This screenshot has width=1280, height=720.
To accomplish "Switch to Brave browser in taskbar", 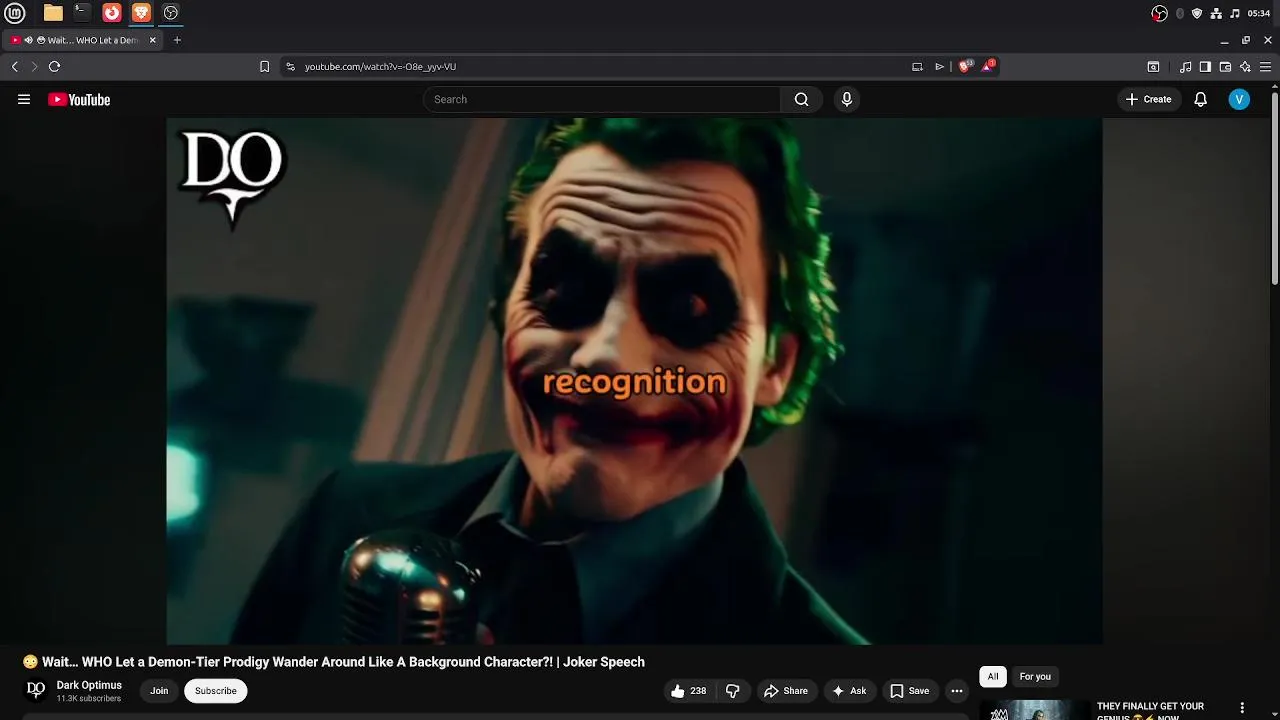I will click(x=141, y=13).
